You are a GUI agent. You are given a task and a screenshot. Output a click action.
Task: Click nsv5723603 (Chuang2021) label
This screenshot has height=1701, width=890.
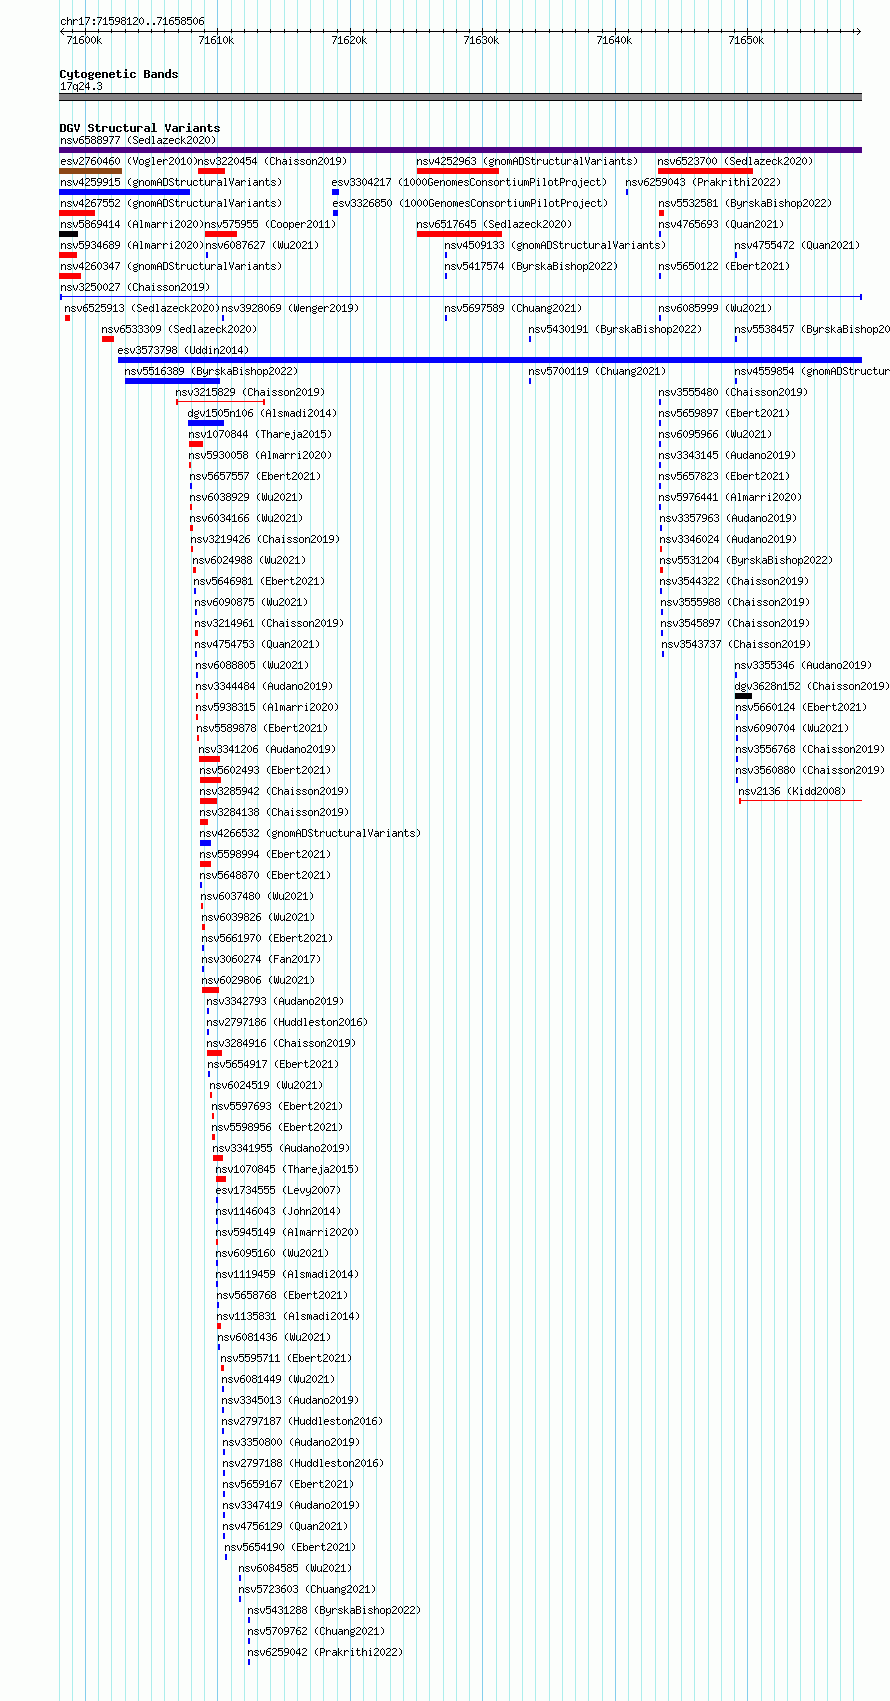(307, 1590)
